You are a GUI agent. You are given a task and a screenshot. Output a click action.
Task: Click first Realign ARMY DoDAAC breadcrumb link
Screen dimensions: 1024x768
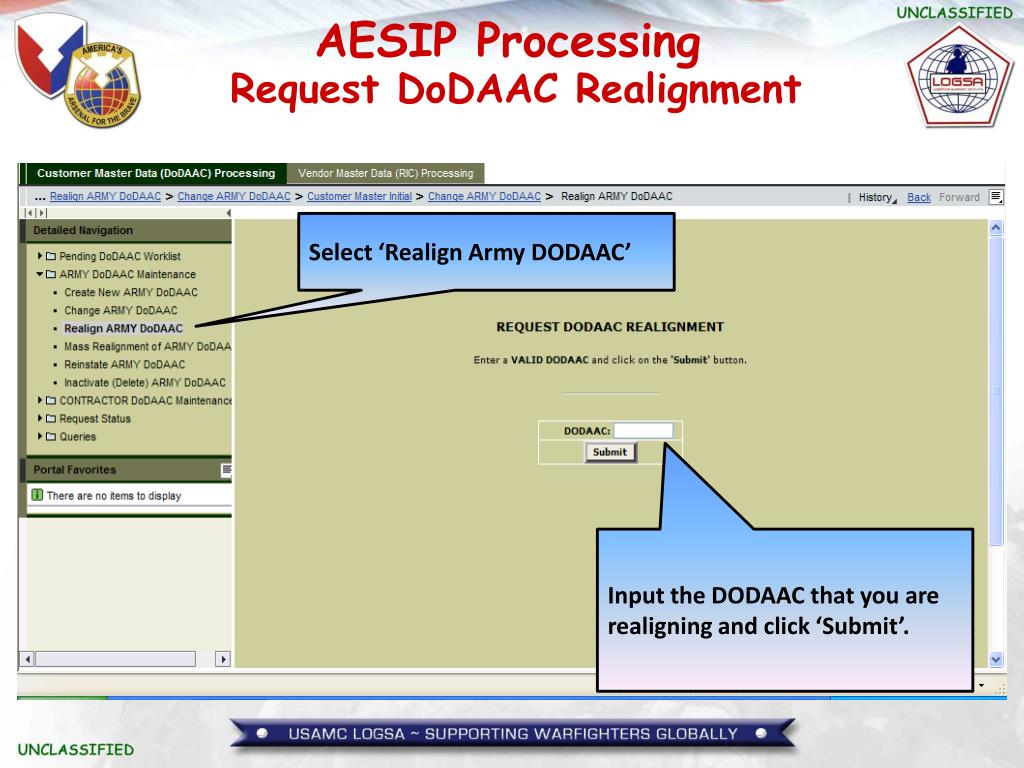point(105,197)
